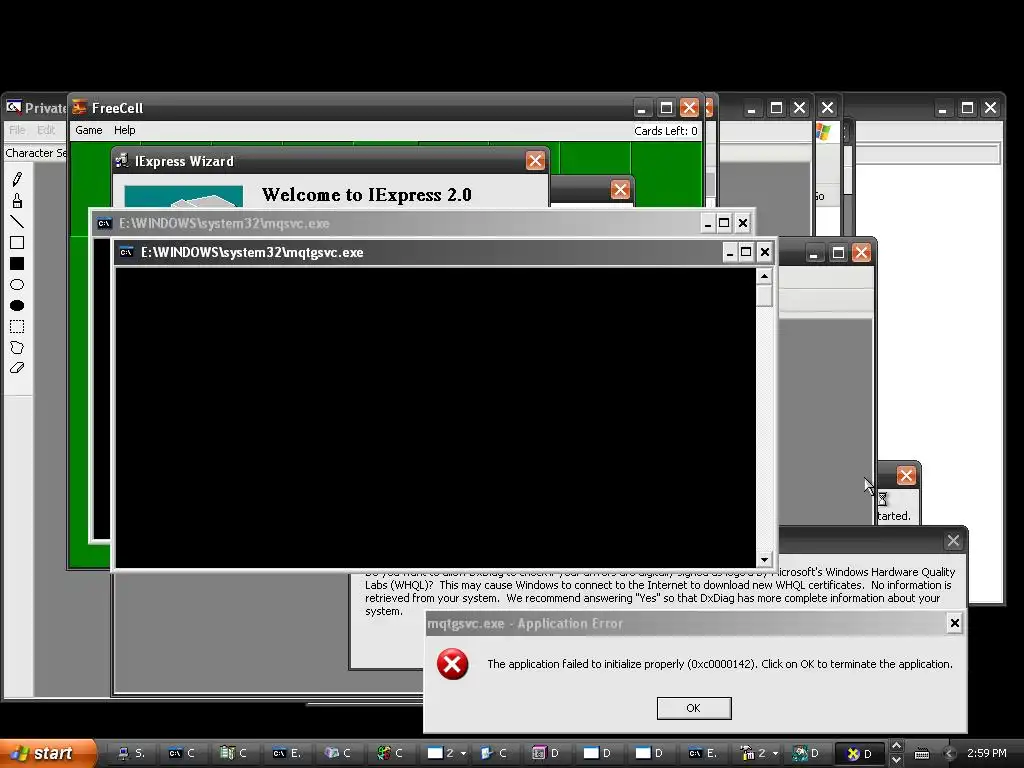Choose the Straight Line tool
Viewport: 1024px width, 768px height.
(x=18, y=221)
